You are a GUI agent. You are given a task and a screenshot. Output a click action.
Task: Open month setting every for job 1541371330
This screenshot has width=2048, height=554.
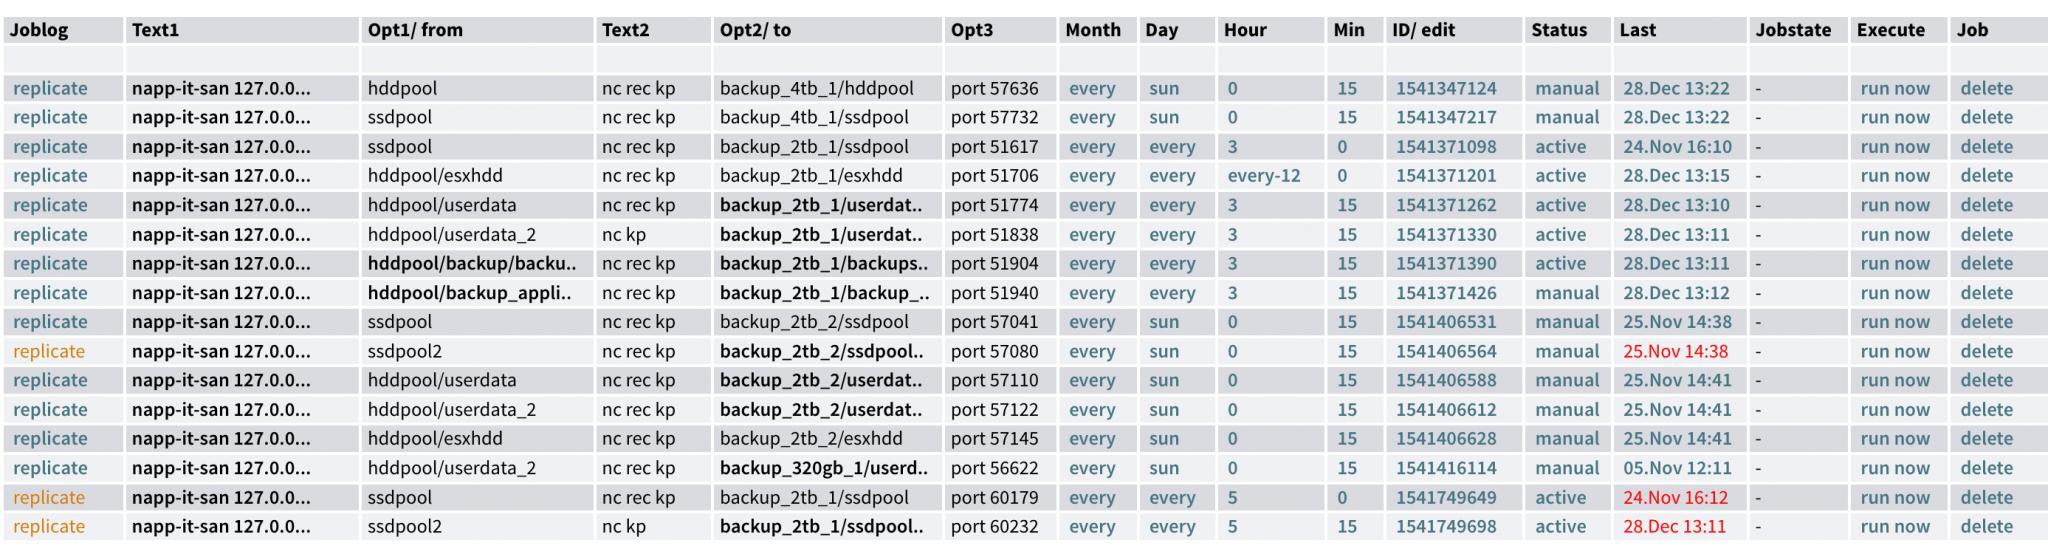(1091, 235)
